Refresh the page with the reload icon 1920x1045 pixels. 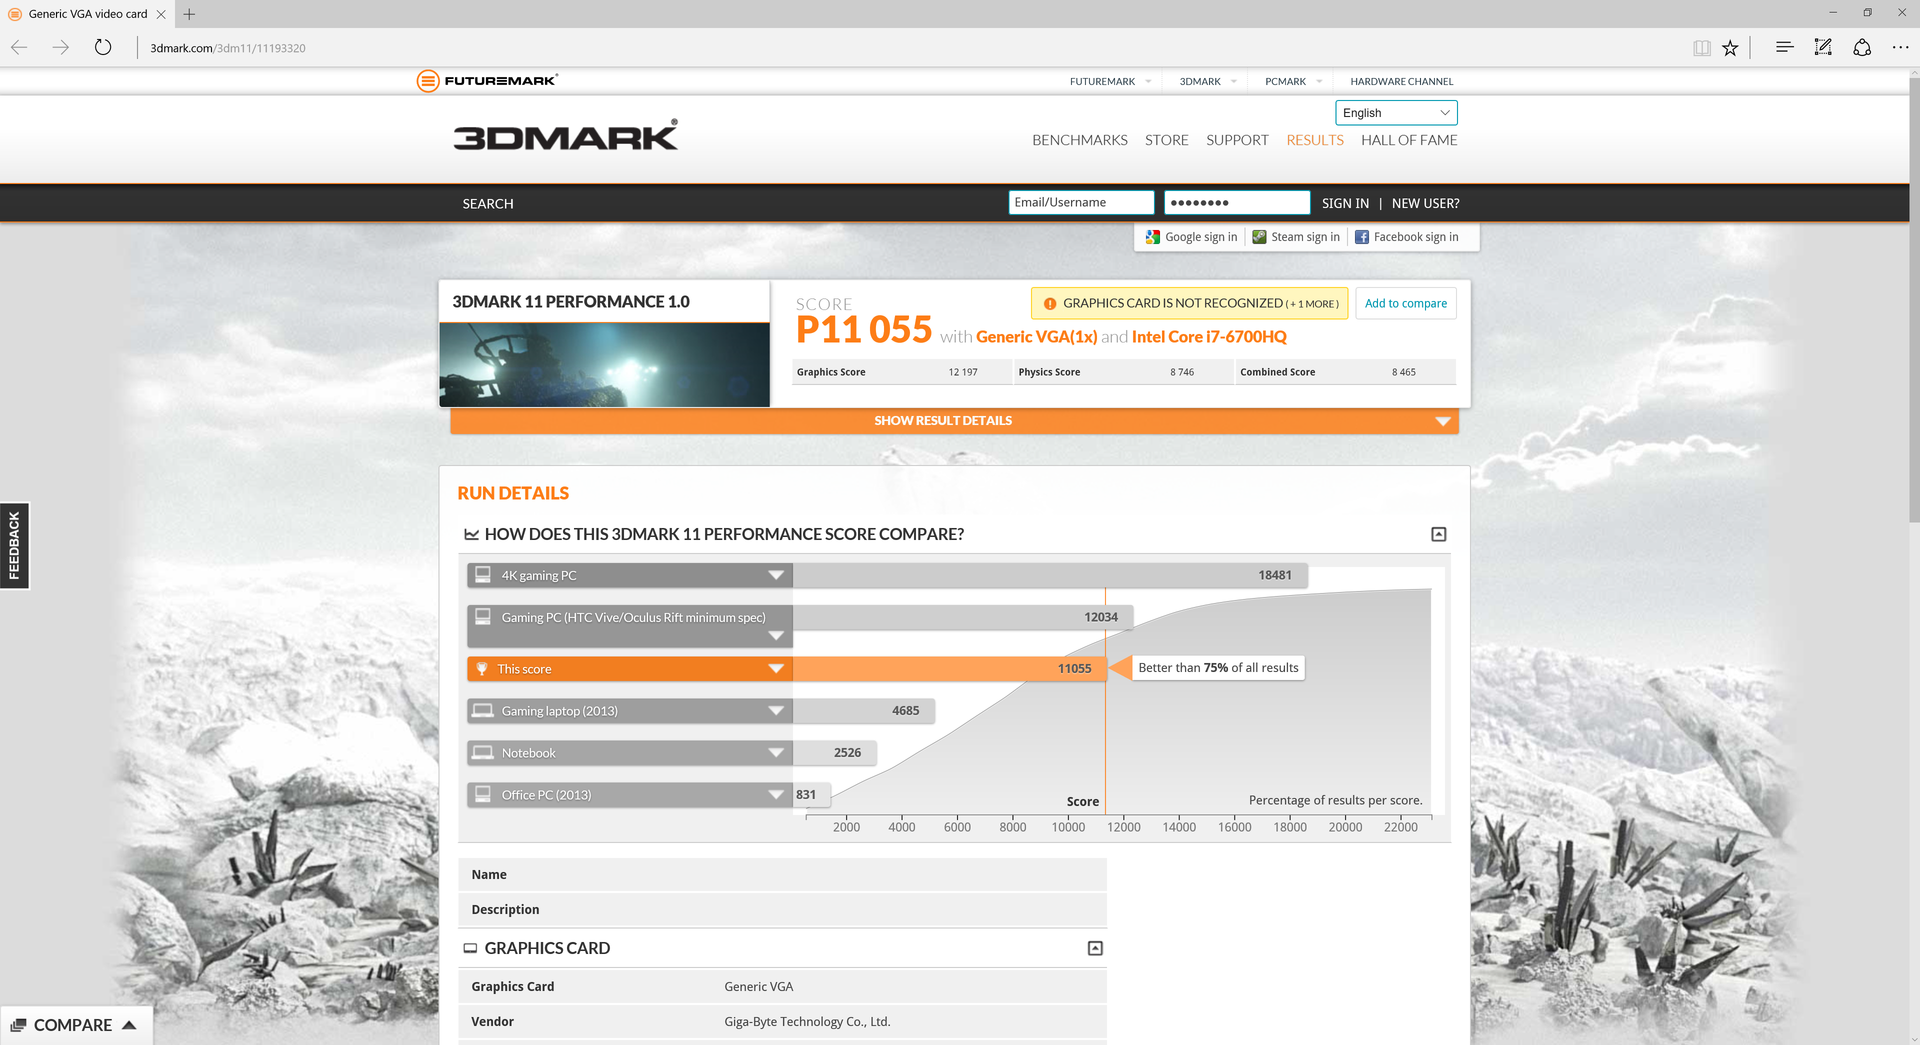coord(103,47)
